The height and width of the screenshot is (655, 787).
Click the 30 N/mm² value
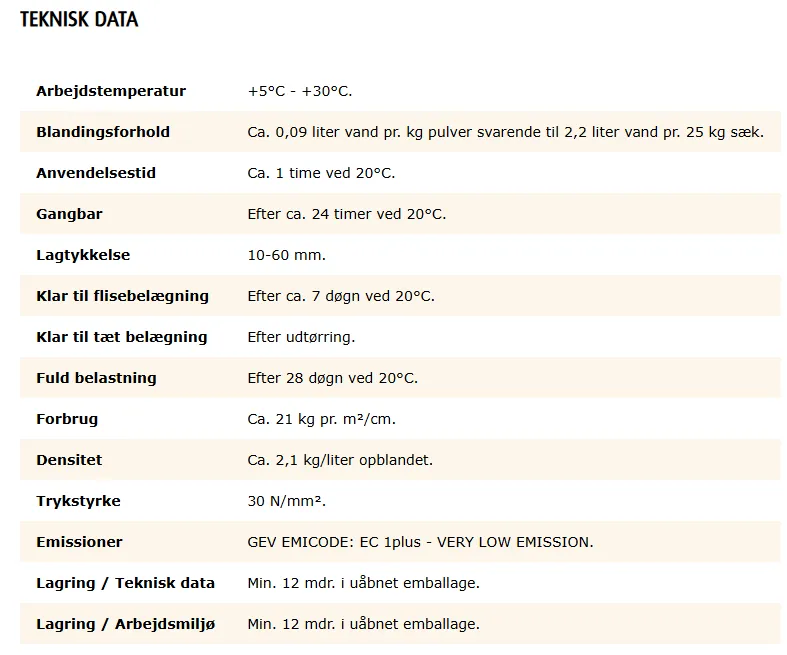click(x=286, y=501)
